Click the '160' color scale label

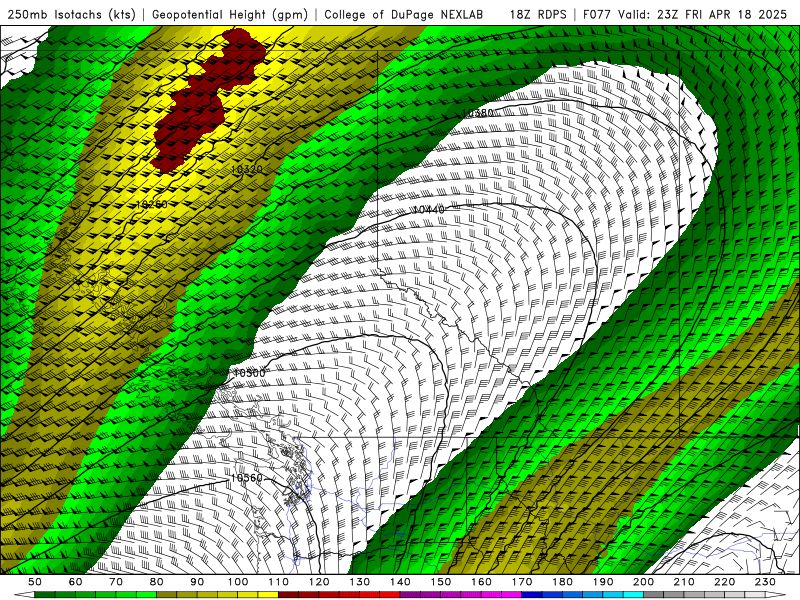point(481,582)
